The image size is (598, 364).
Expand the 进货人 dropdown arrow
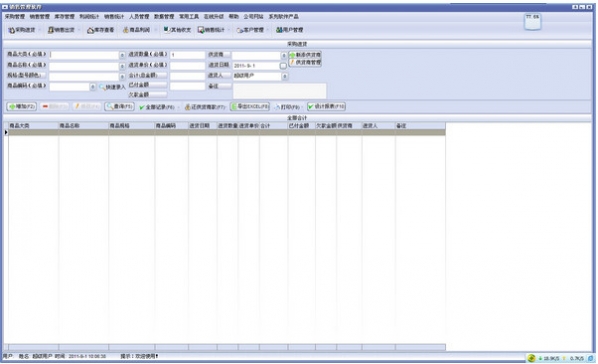[x=285, y=76]
